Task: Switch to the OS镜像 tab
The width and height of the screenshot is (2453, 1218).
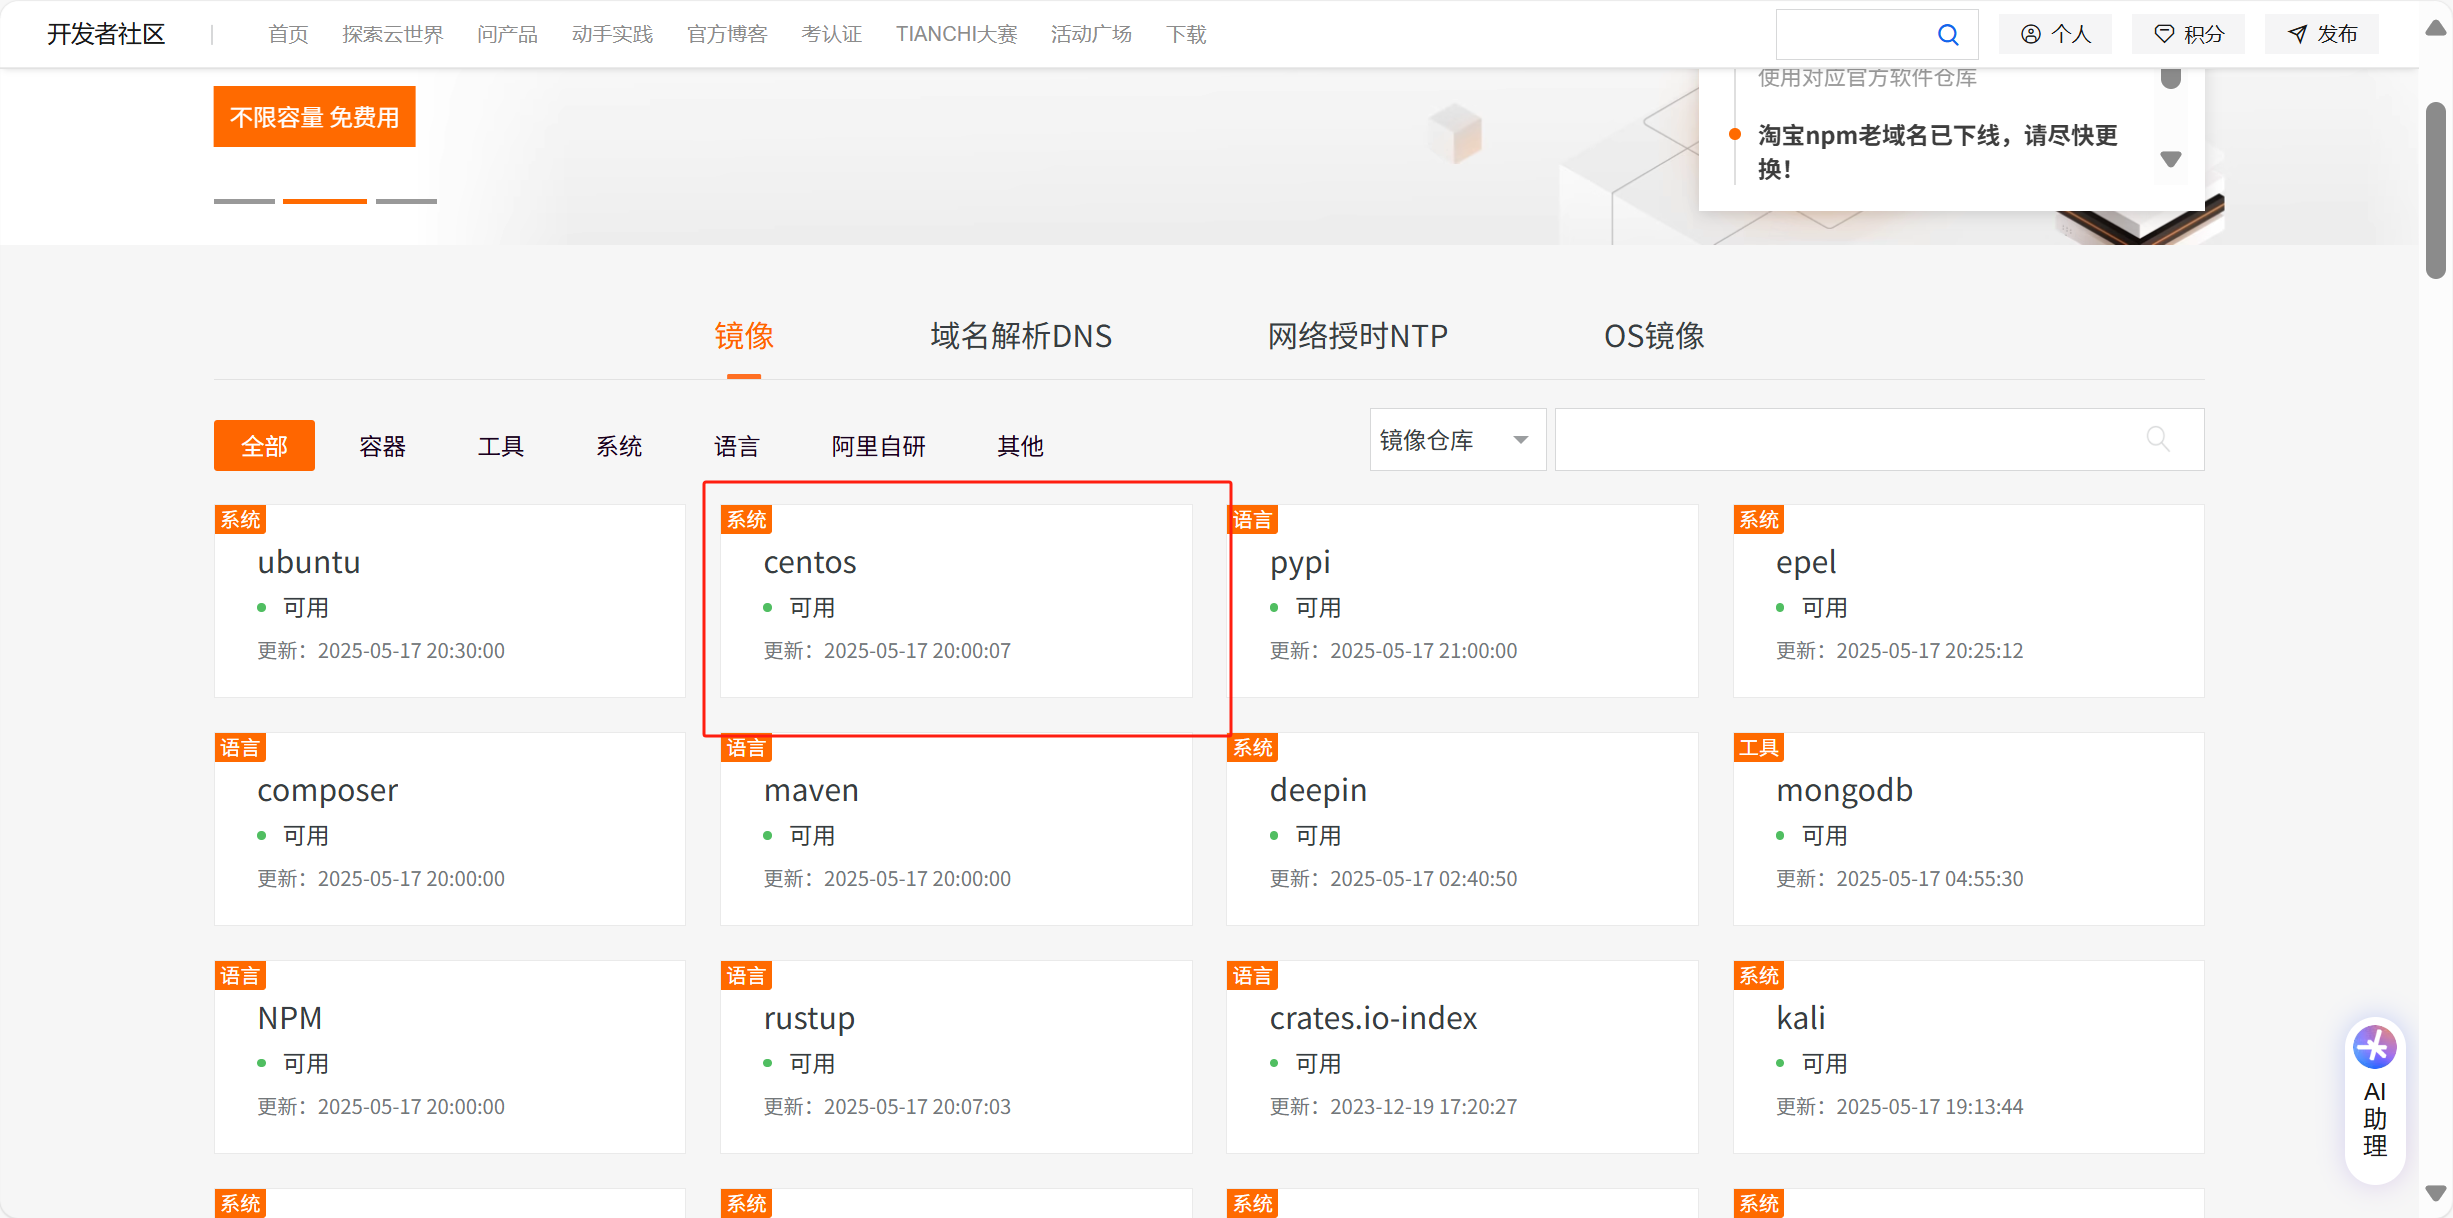Action: (x=1654, y=336)
